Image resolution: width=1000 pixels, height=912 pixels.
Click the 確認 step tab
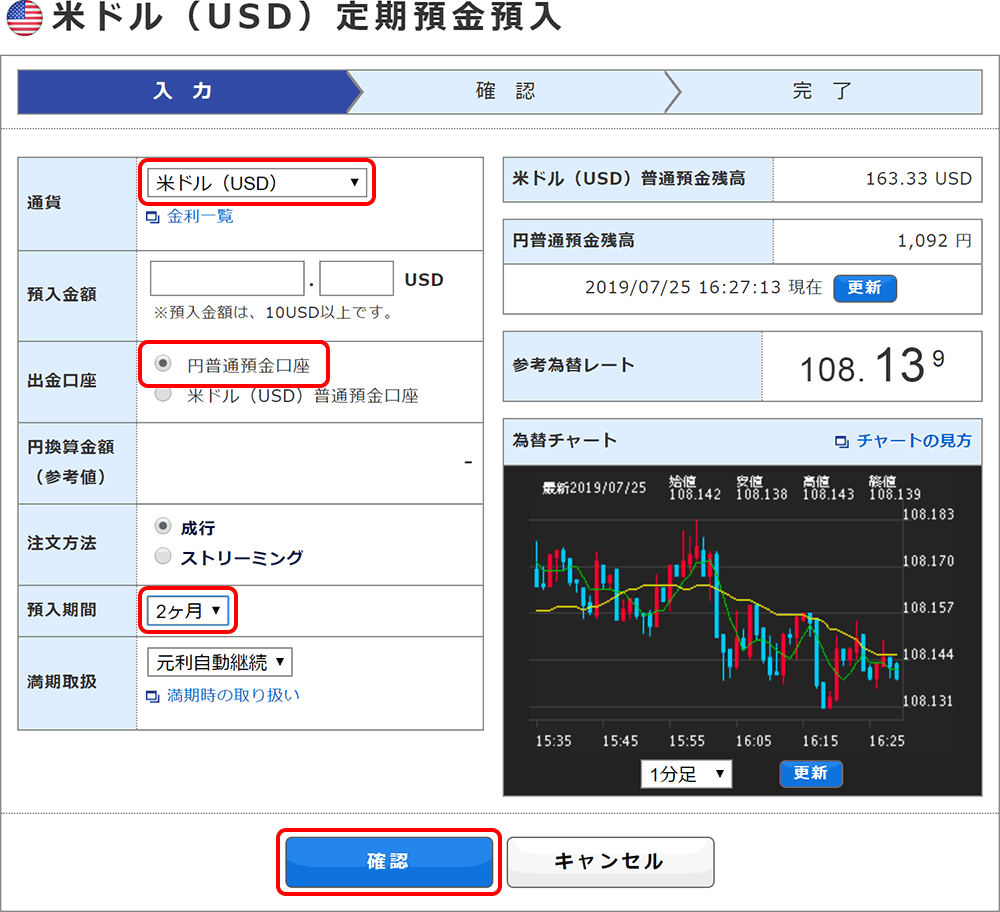[x=506, y=92]
